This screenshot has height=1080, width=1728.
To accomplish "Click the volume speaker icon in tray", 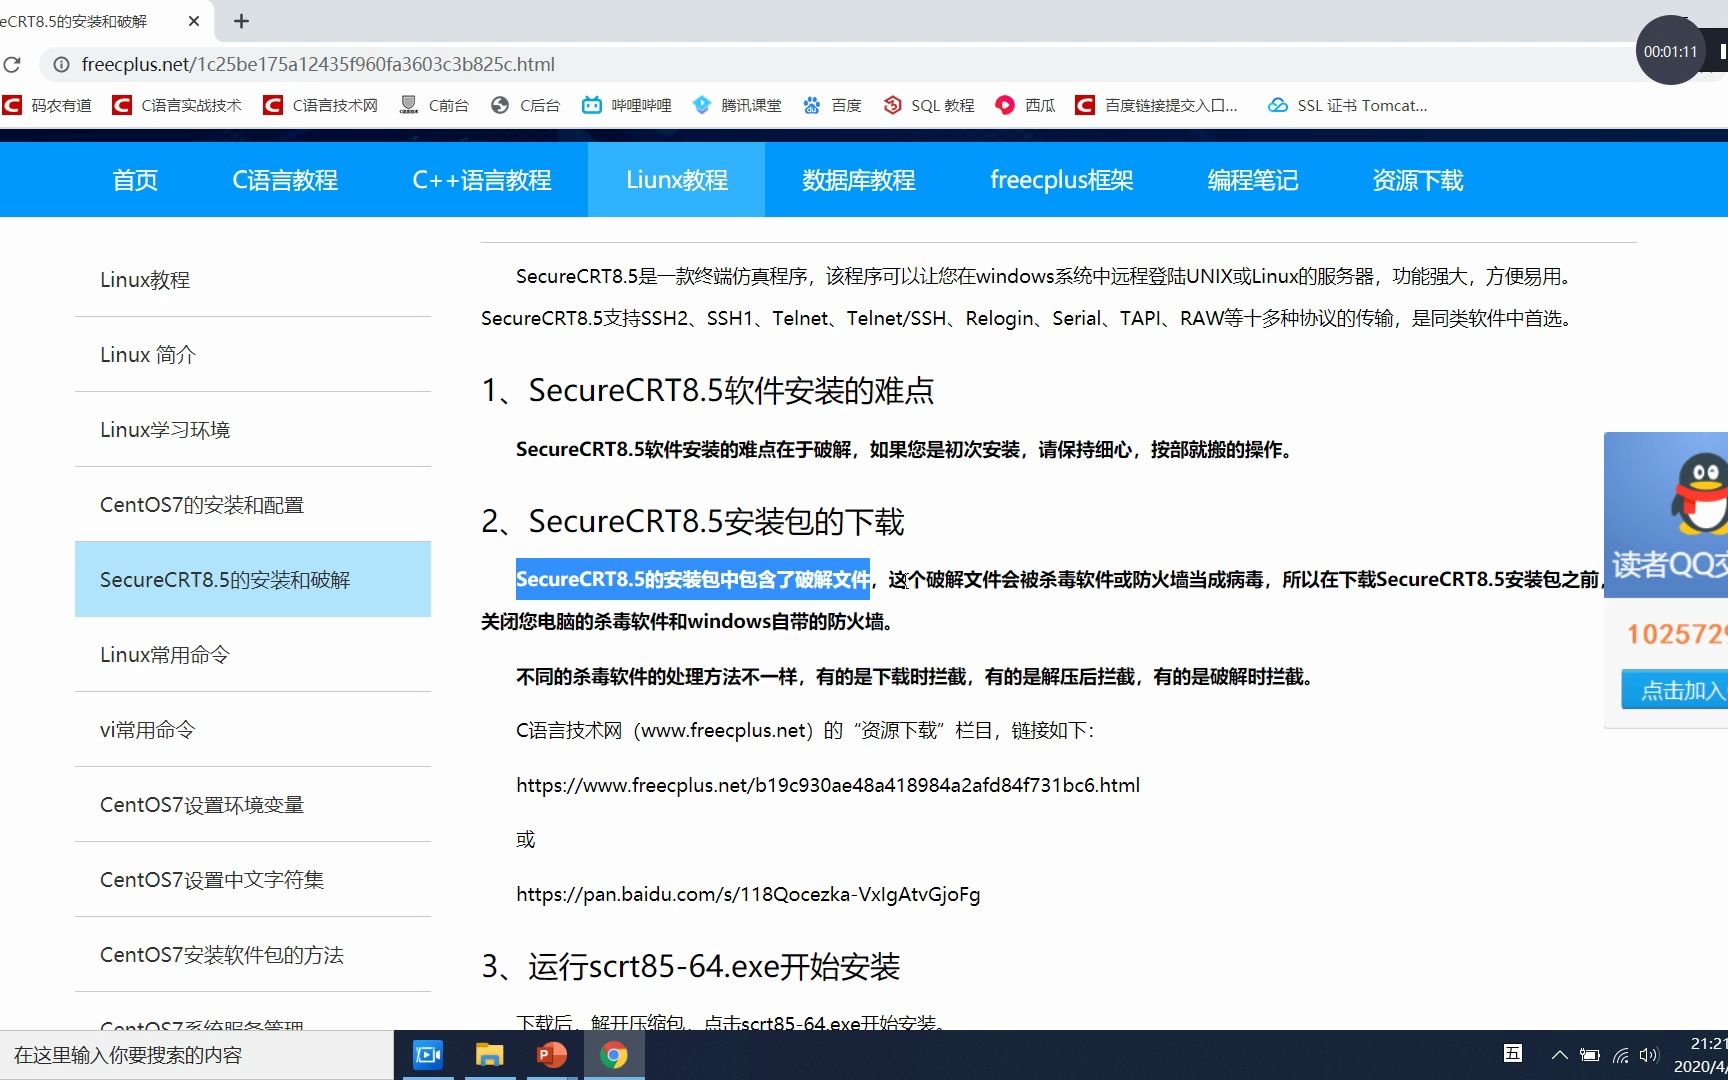I will point(1649,1055).
